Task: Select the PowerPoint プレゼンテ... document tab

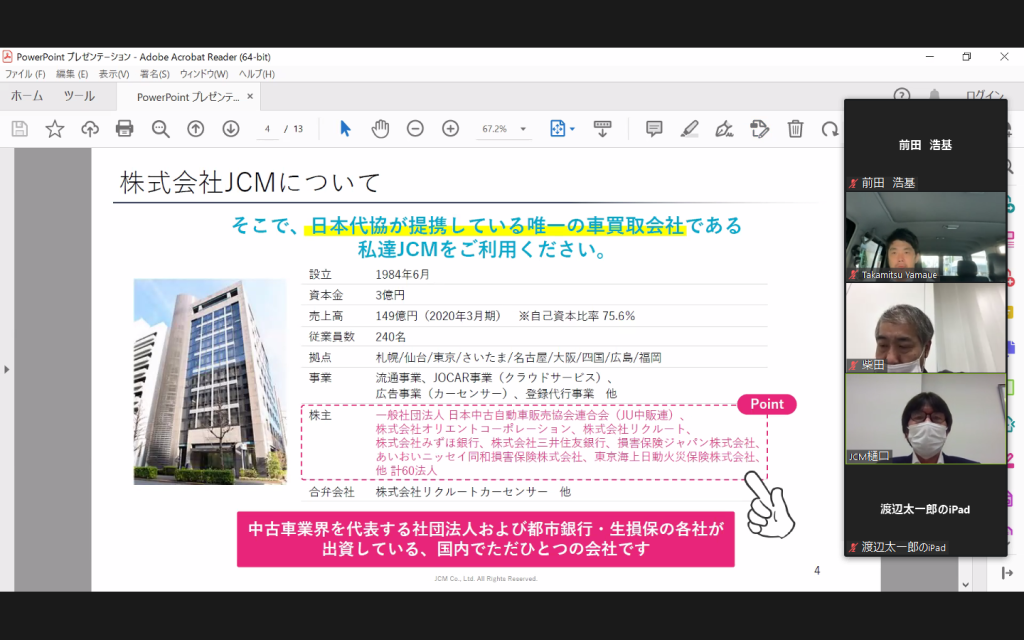Action: (x=188, y=97)
